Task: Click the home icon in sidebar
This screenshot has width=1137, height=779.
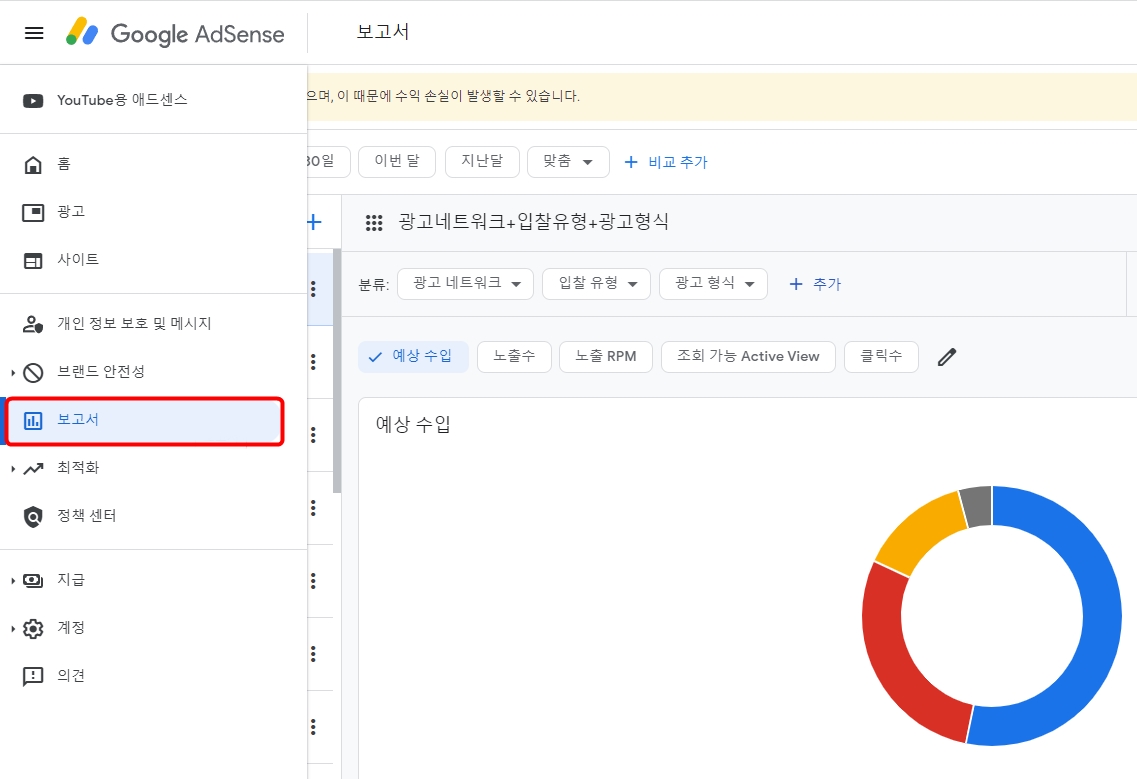Action: coord(33,165)
